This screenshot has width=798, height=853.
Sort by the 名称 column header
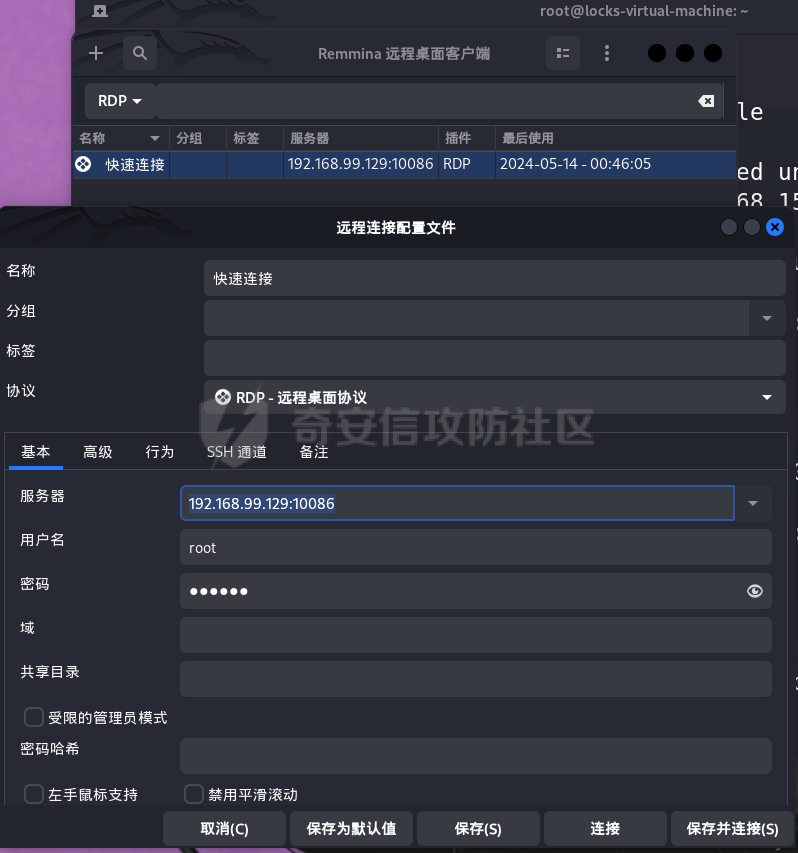121,138
